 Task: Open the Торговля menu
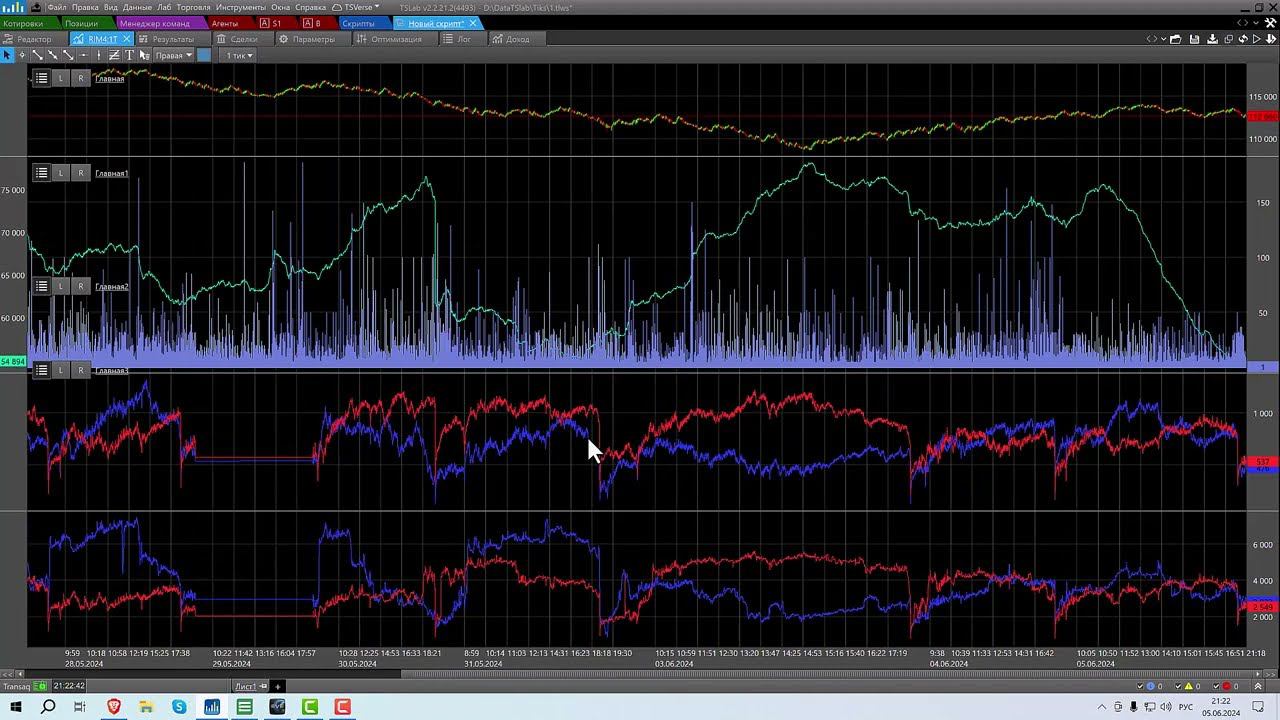click(x=193, y=7)
